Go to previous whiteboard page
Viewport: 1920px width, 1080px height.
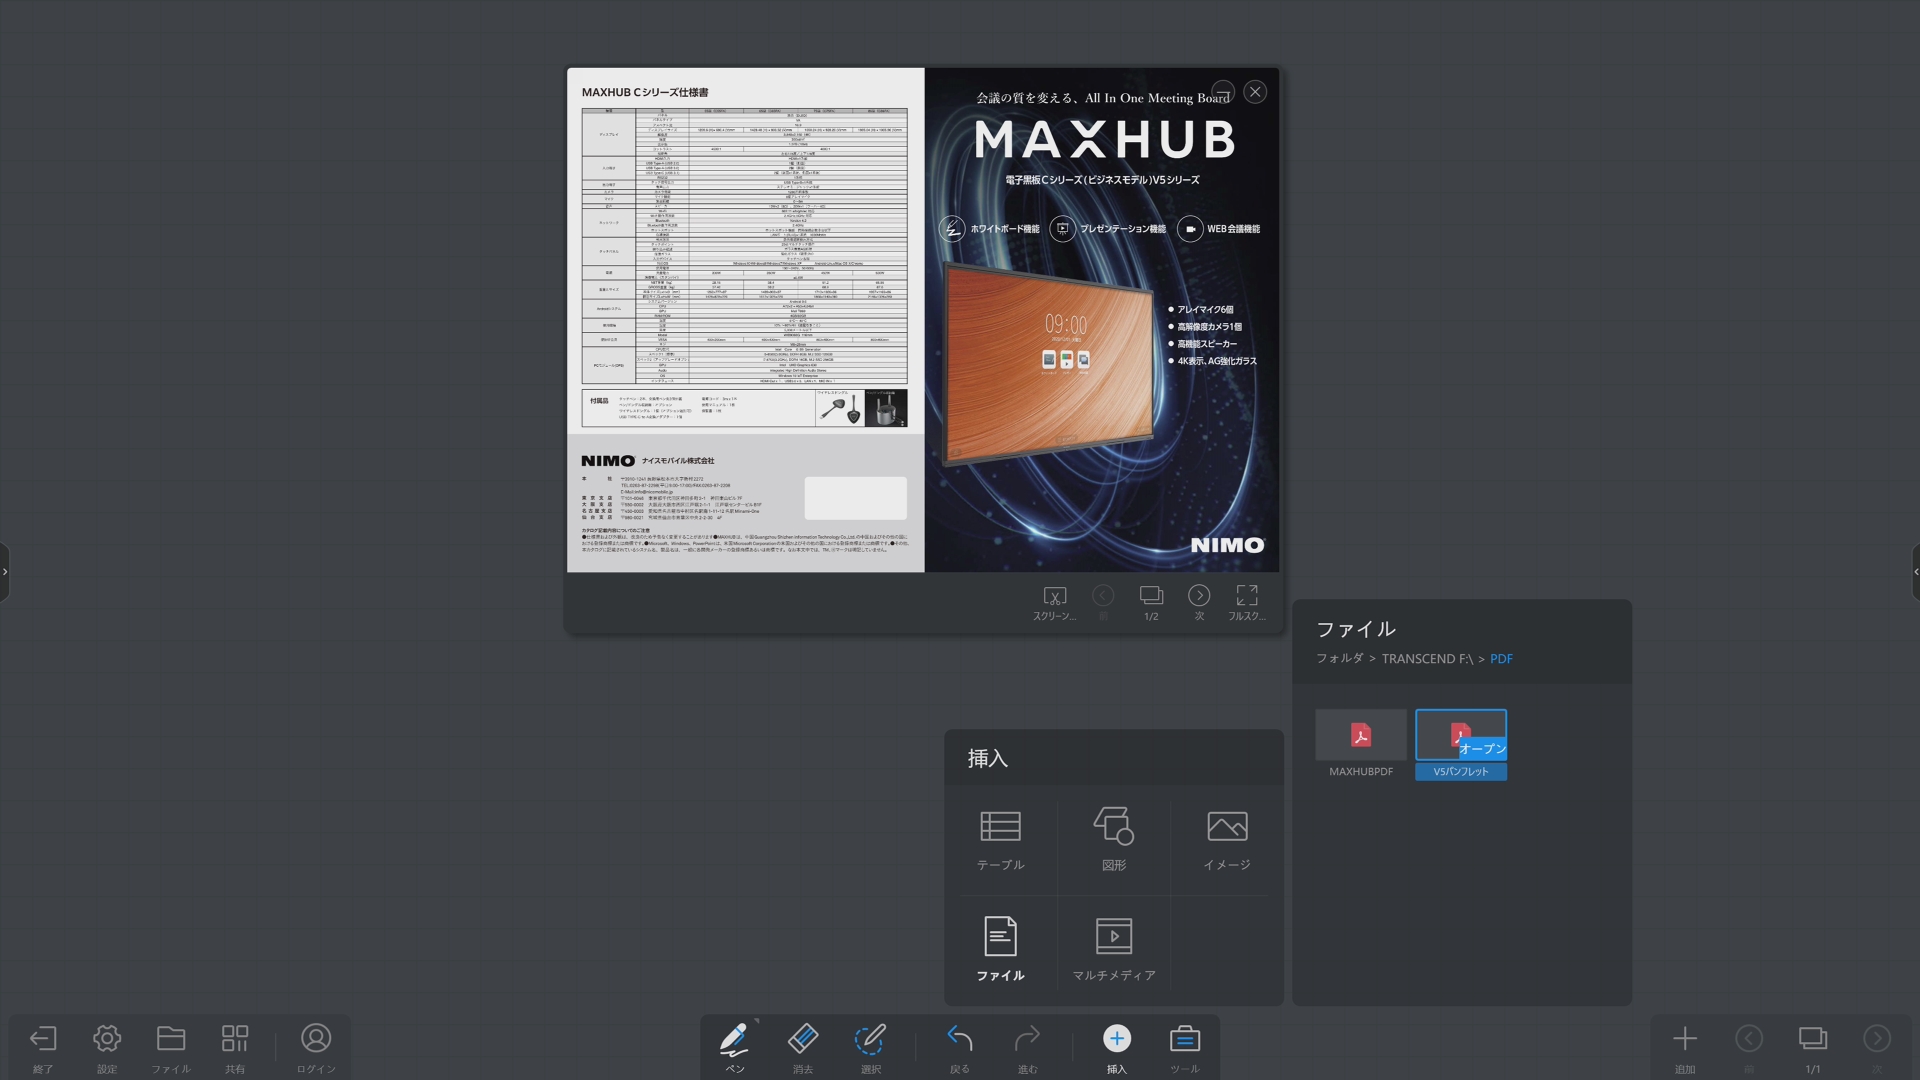point(1749,1040)
